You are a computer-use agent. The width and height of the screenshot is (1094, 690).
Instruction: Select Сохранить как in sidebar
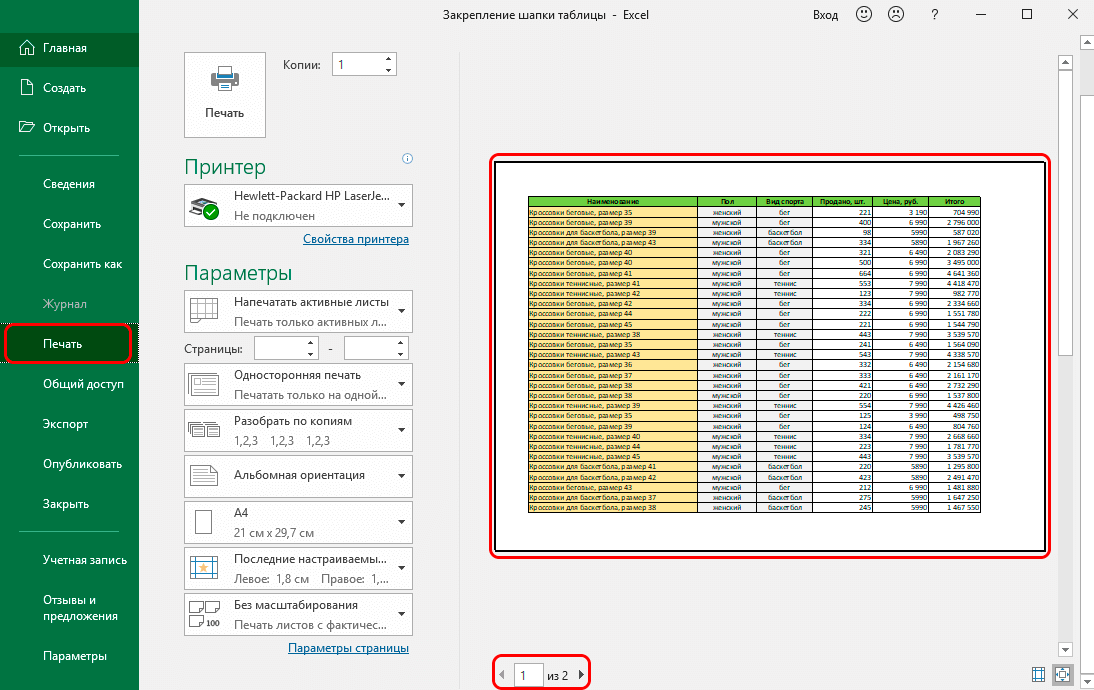tap(83, 264)
